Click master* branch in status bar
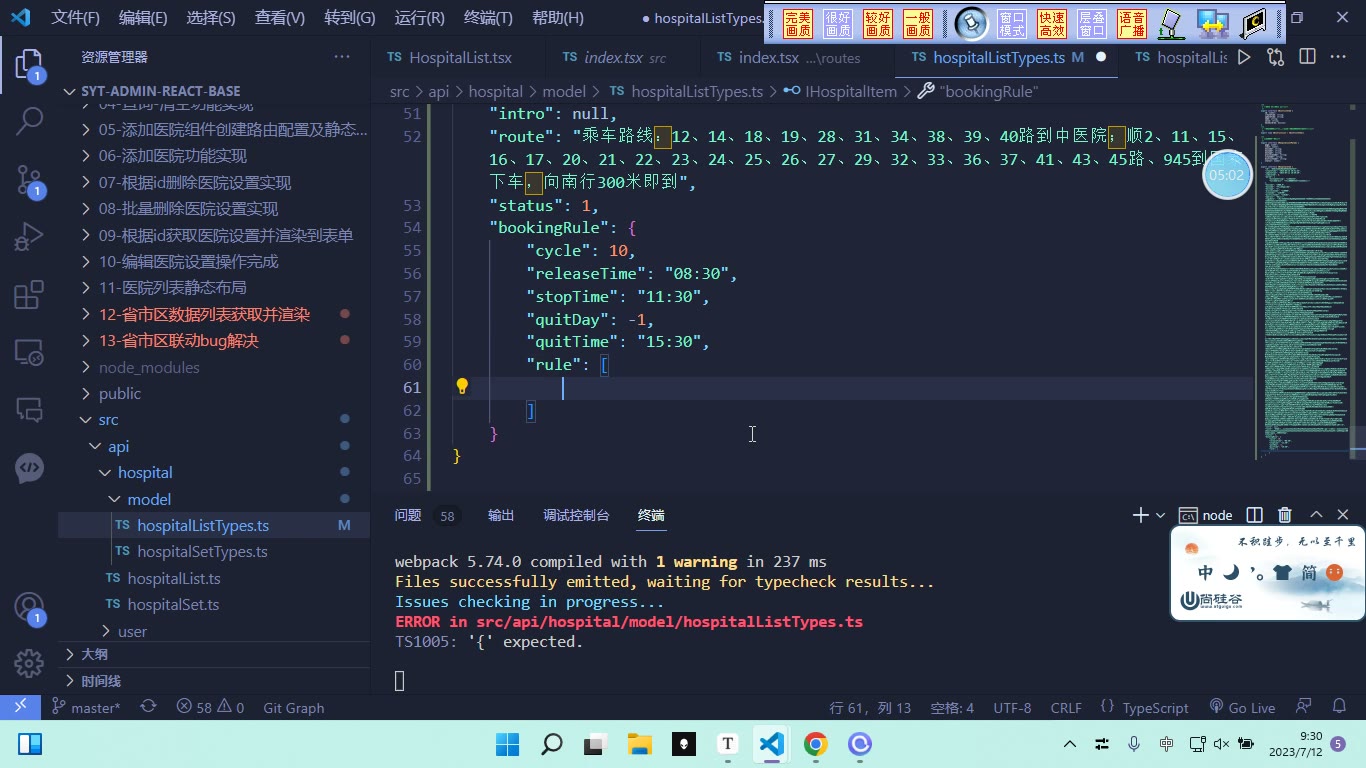1366x768 pixels. [86, 707]
